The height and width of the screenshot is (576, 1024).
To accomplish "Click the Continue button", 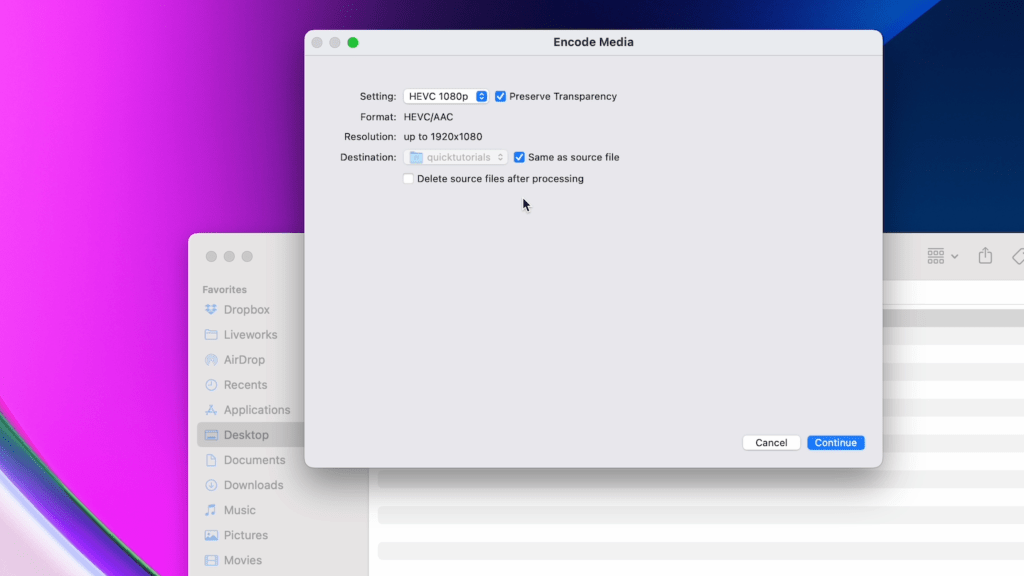I will pos(835,442).
